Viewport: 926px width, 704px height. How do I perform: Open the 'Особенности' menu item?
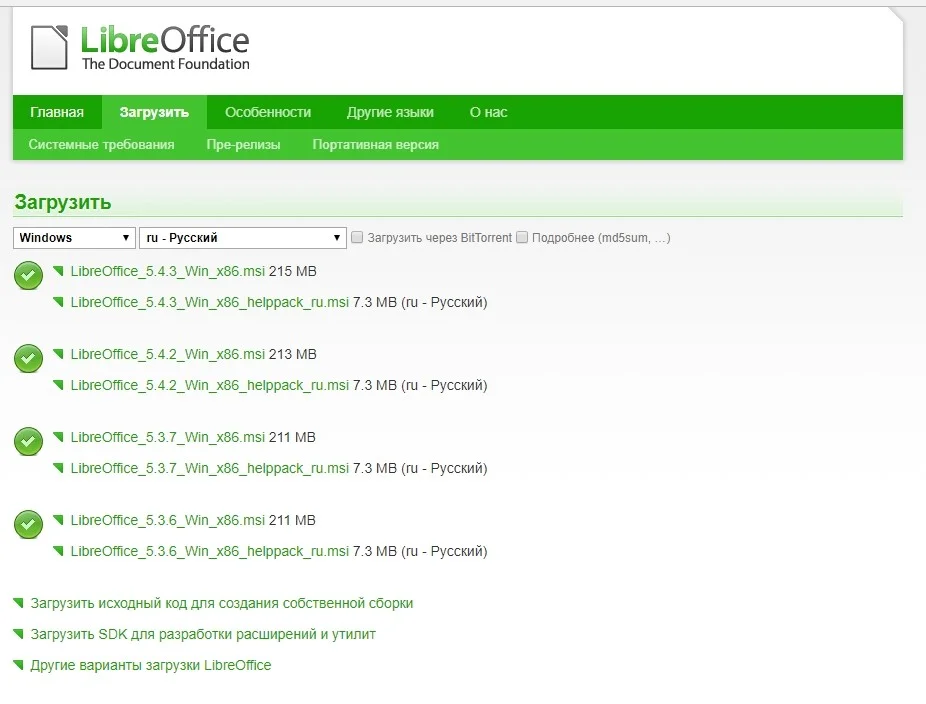click(x=268, y=112)
